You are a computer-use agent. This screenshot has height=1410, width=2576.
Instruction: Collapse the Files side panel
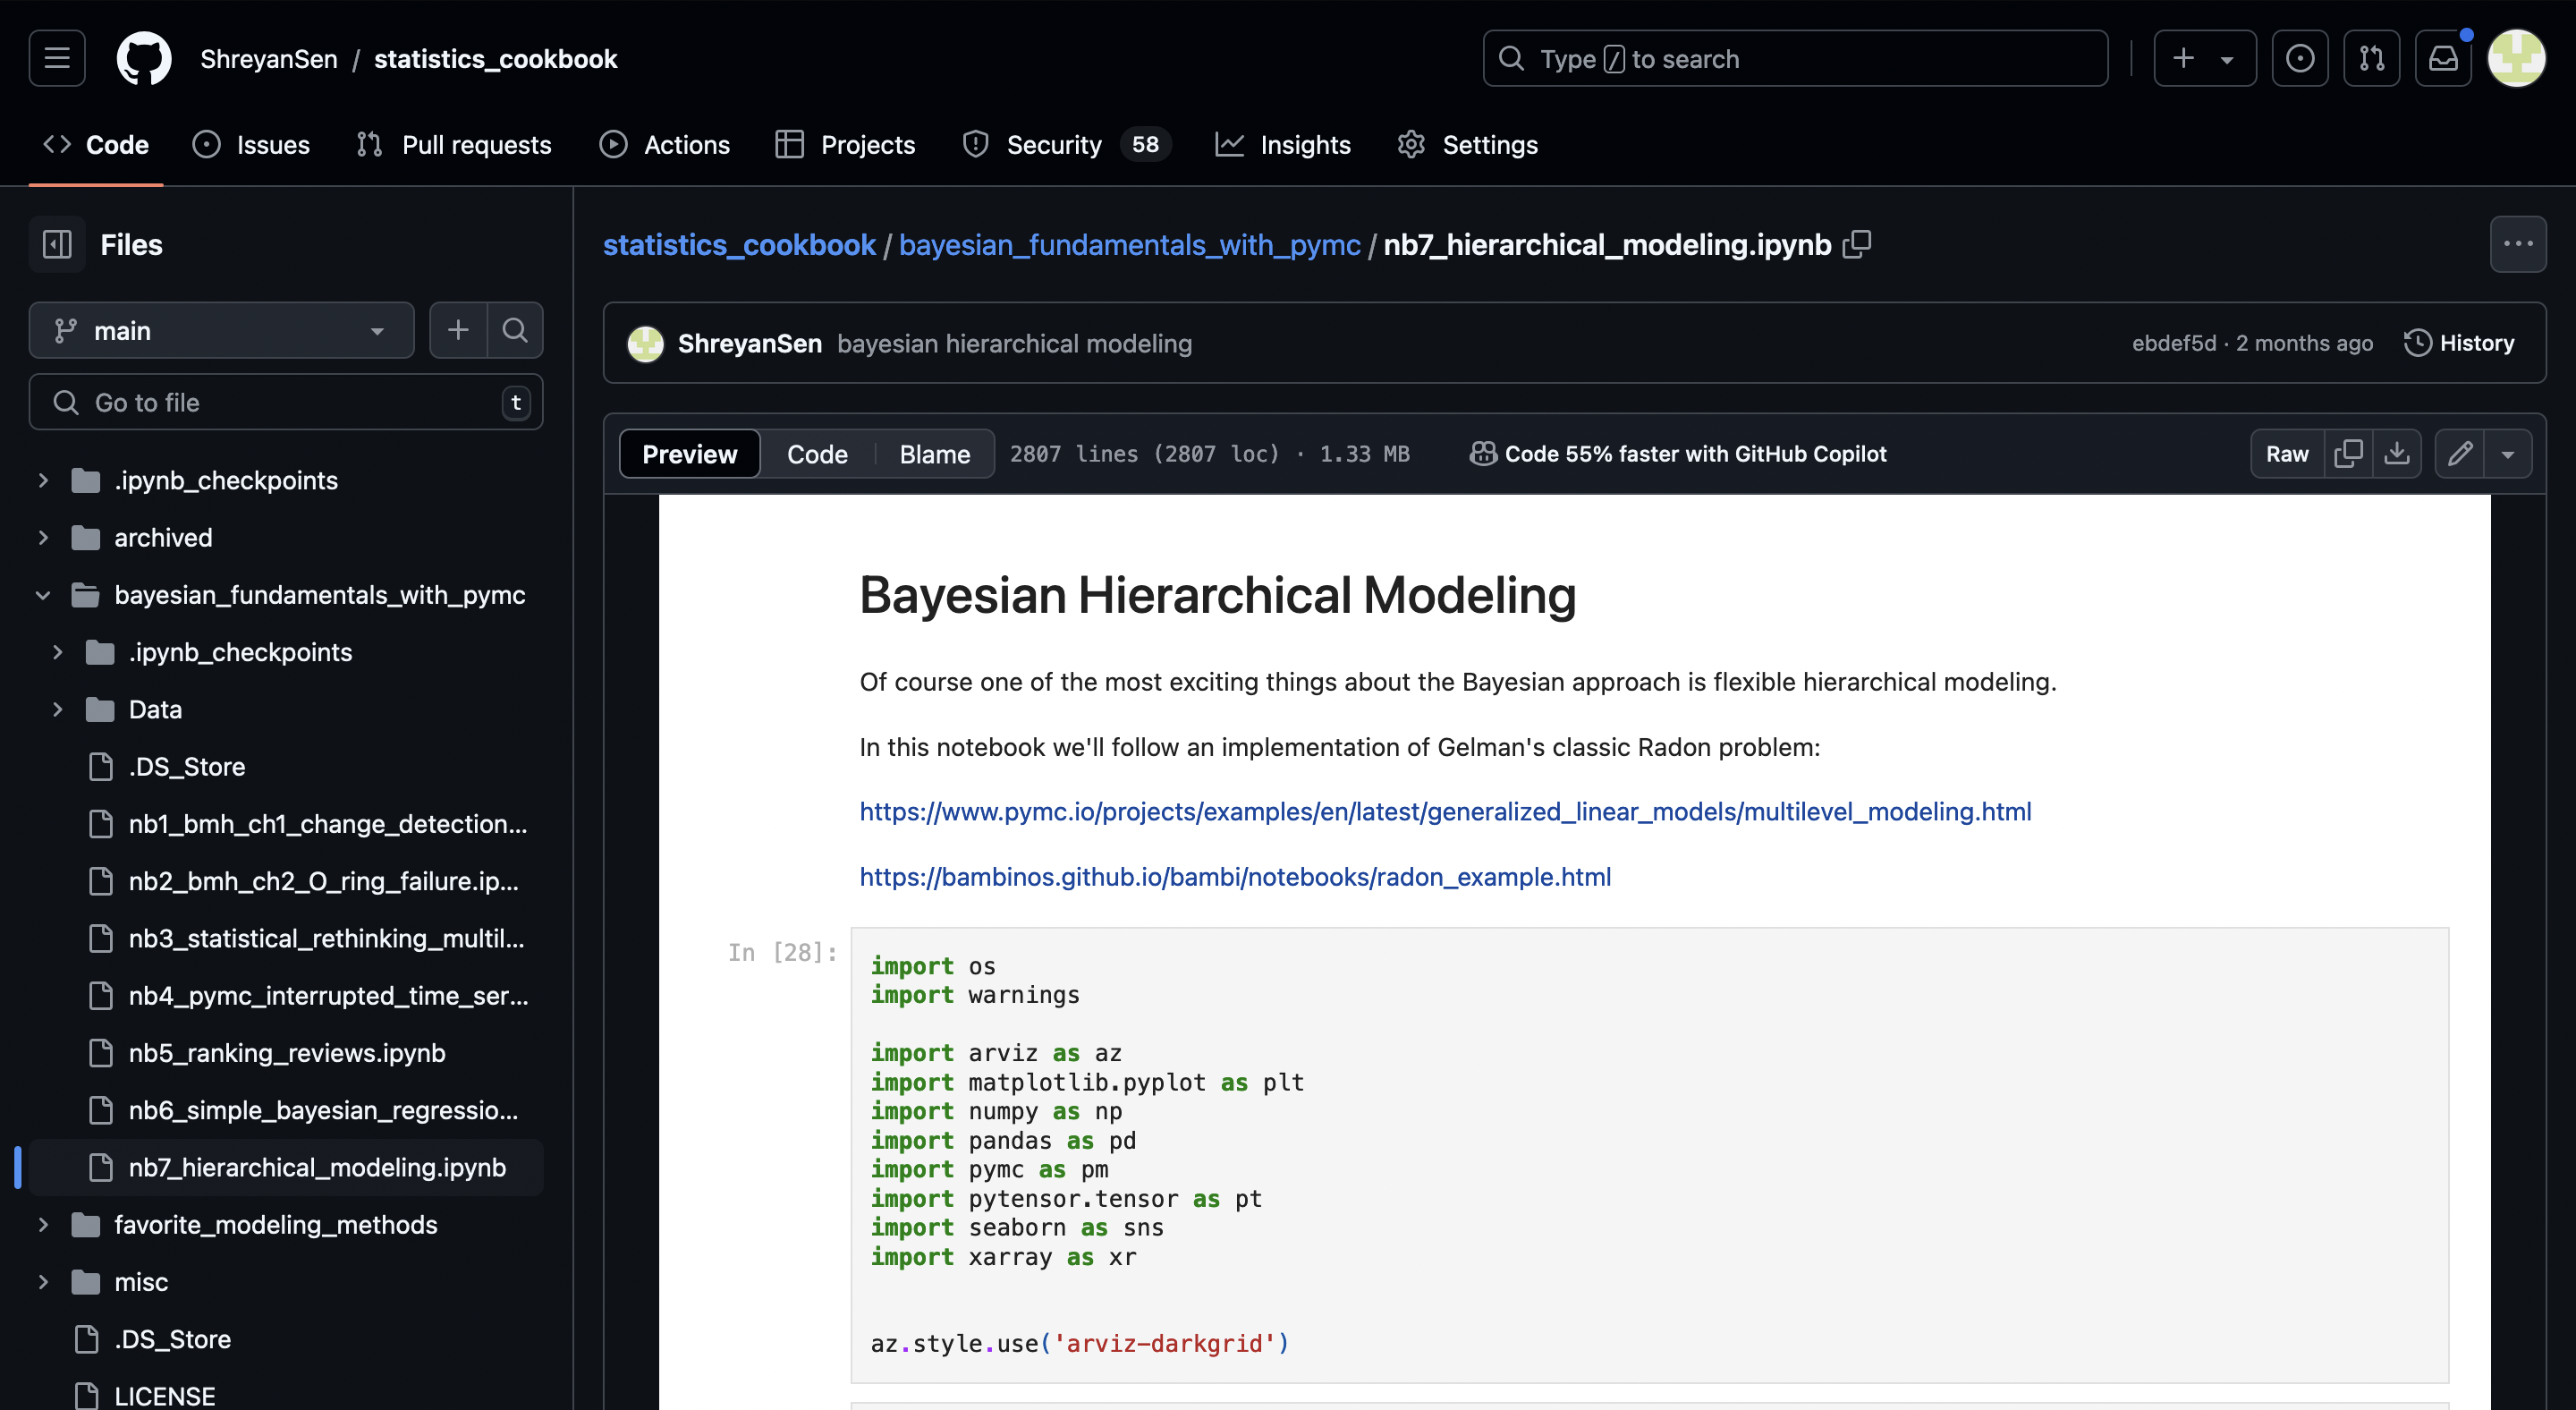57,244
